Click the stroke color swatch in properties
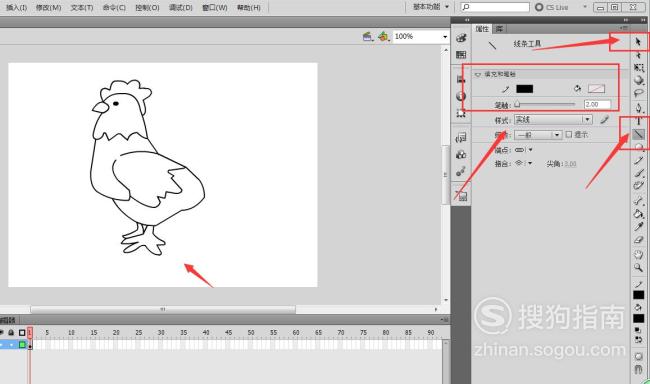 [x=524, y=89]
